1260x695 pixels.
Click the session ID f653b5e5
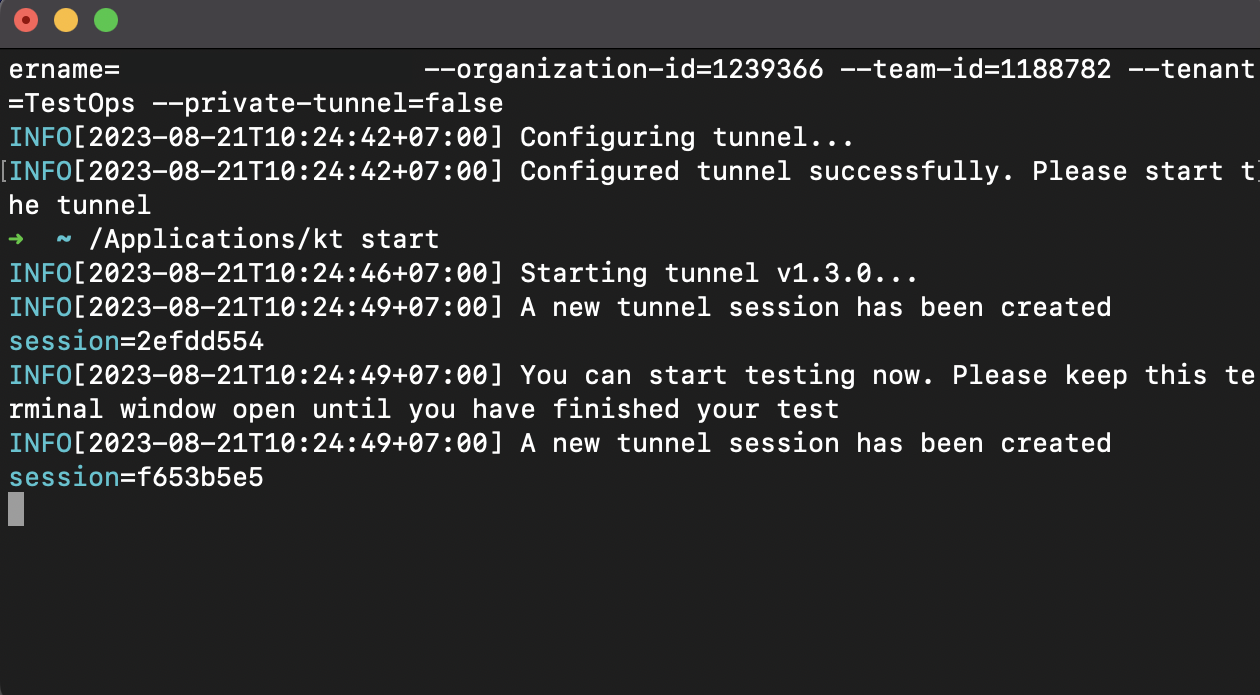coord(192,478)
